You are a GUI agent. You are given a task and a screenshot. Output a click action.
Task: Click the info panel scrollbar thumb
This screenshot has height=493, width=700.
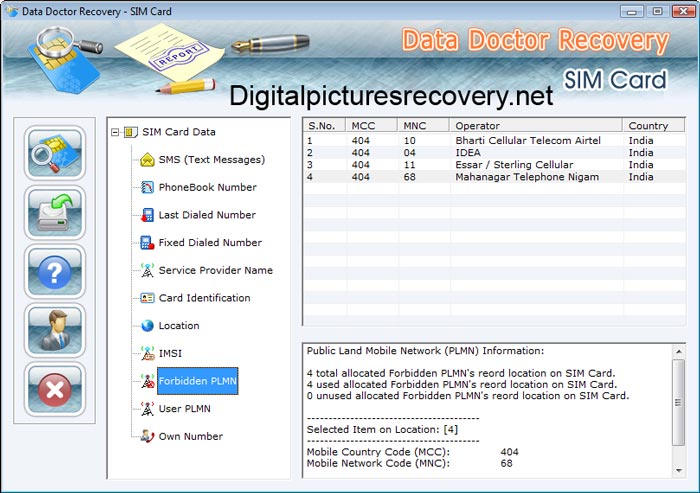point(679,402)
